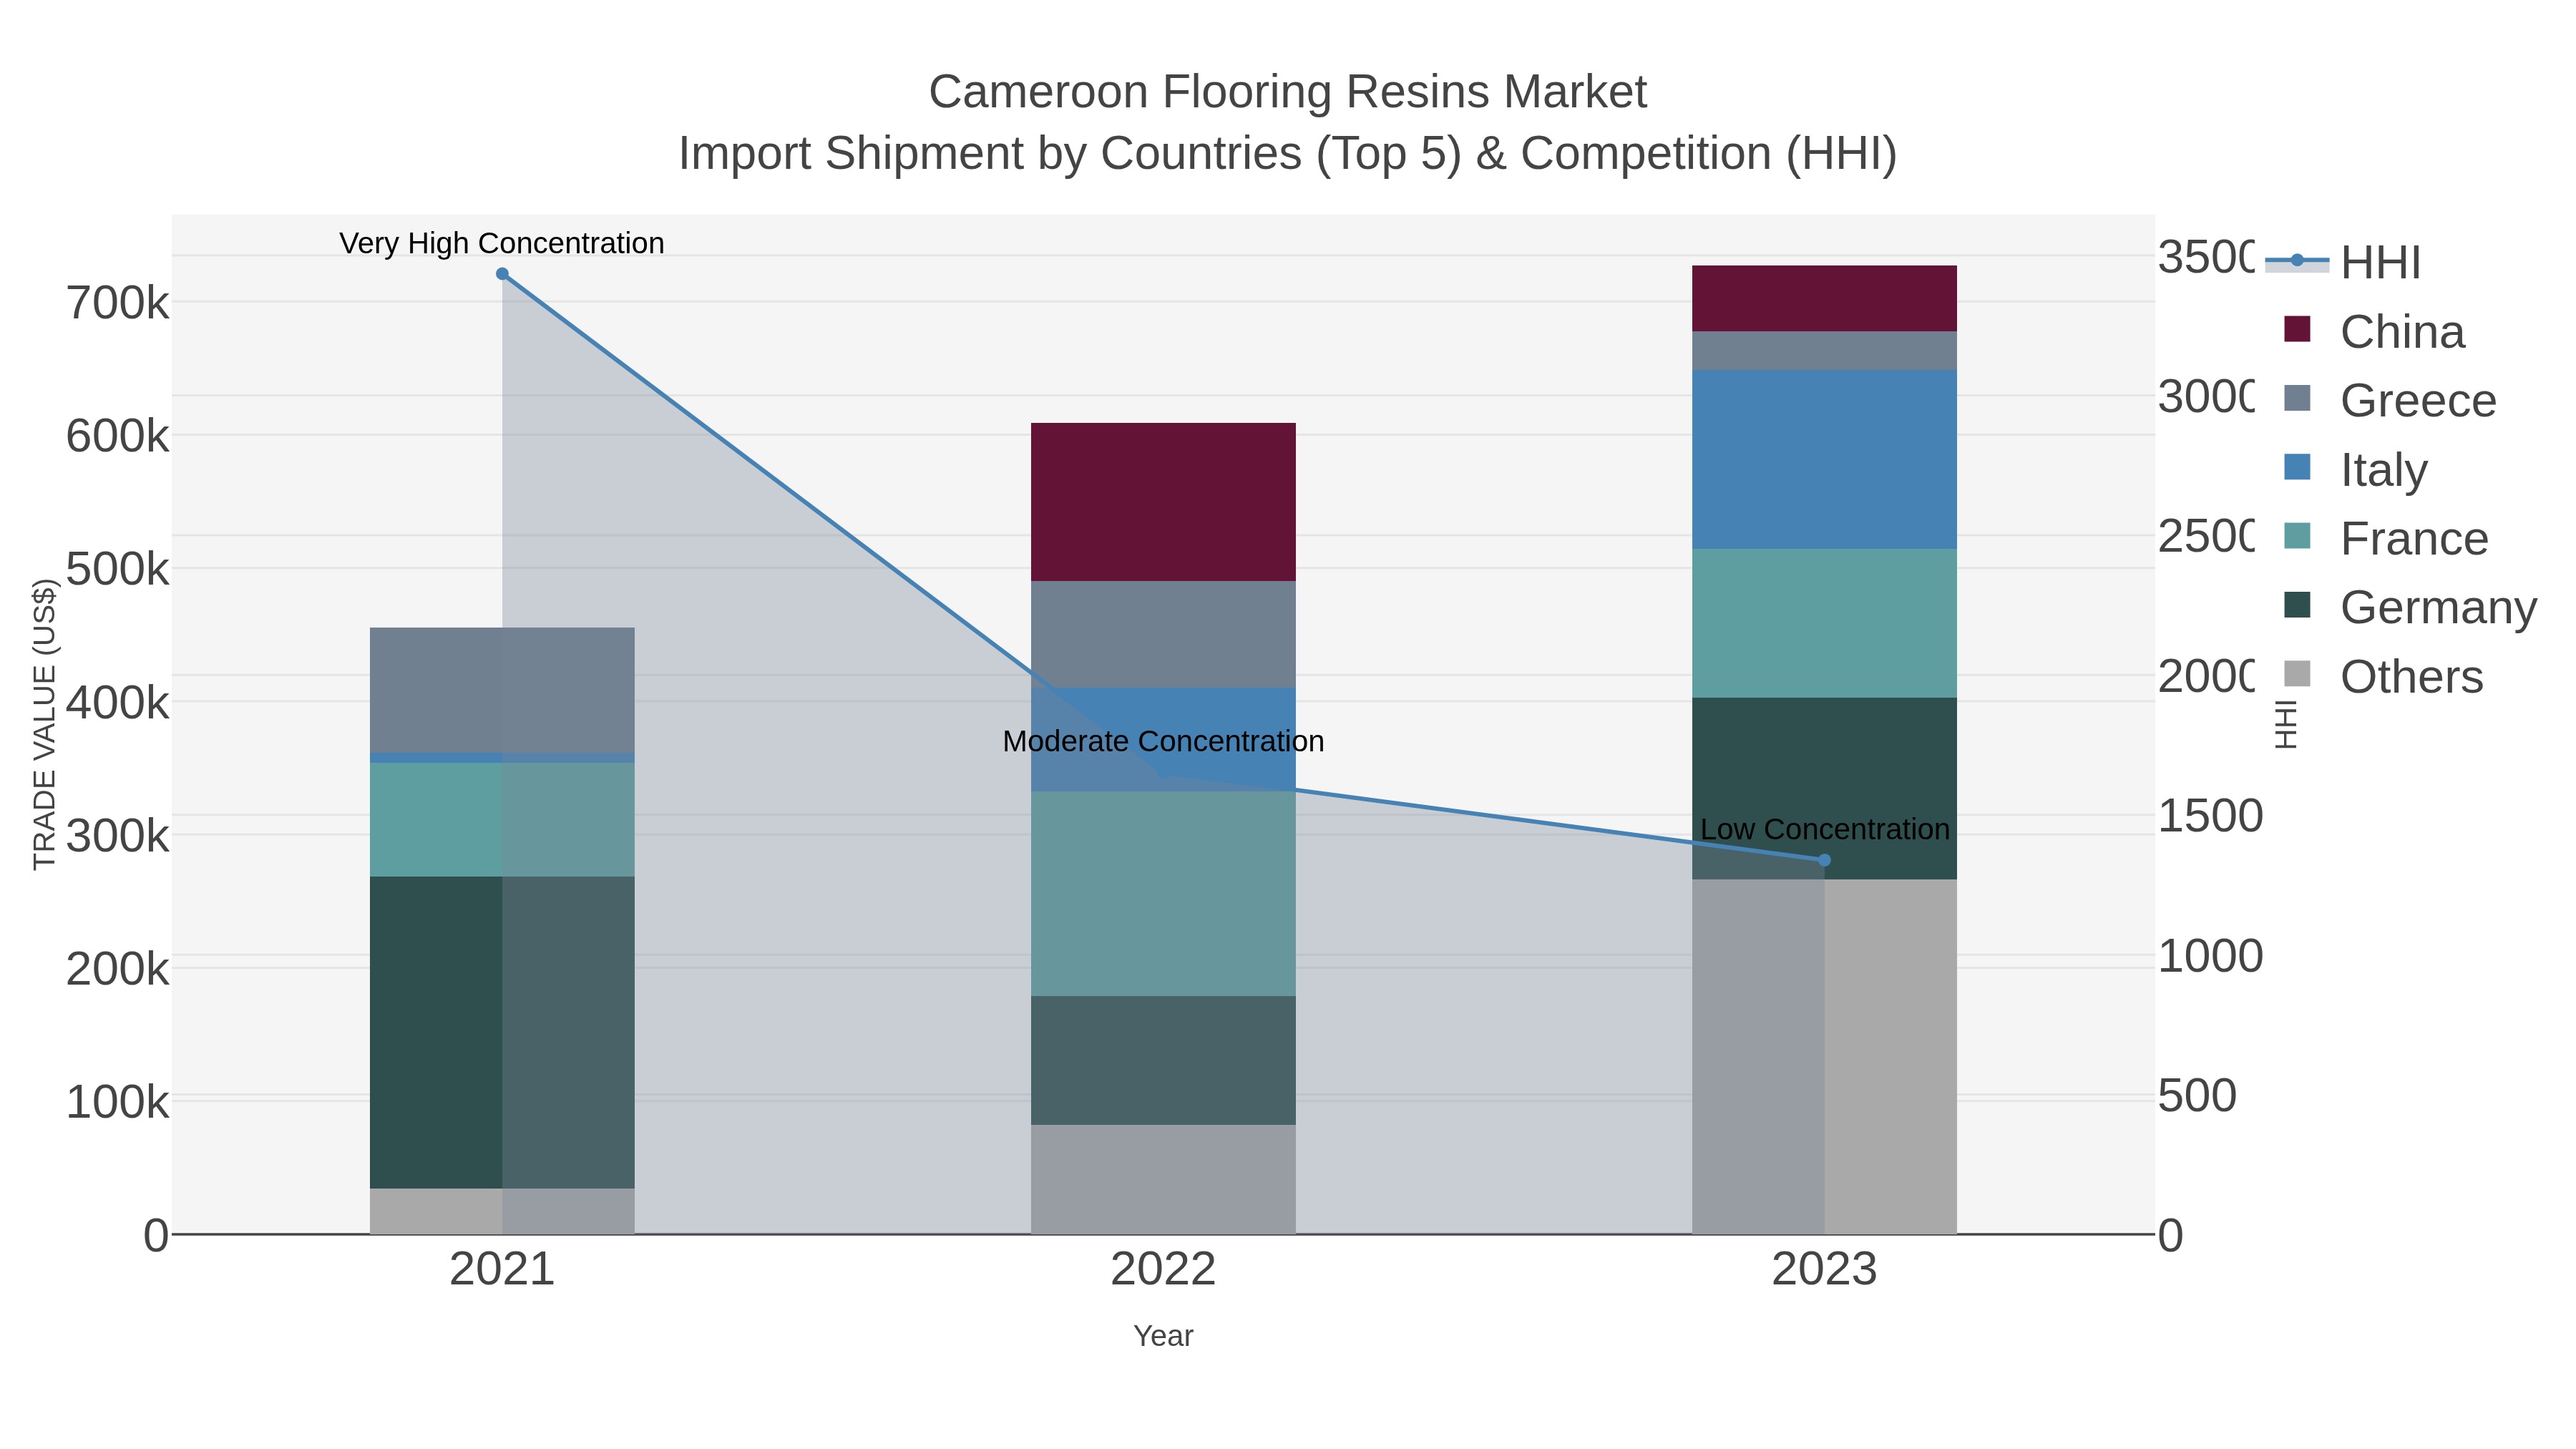This screenshot has height=1449, width=2576.
Task: Click the 2021 HHI data point marker
Action: coord(502,274)
